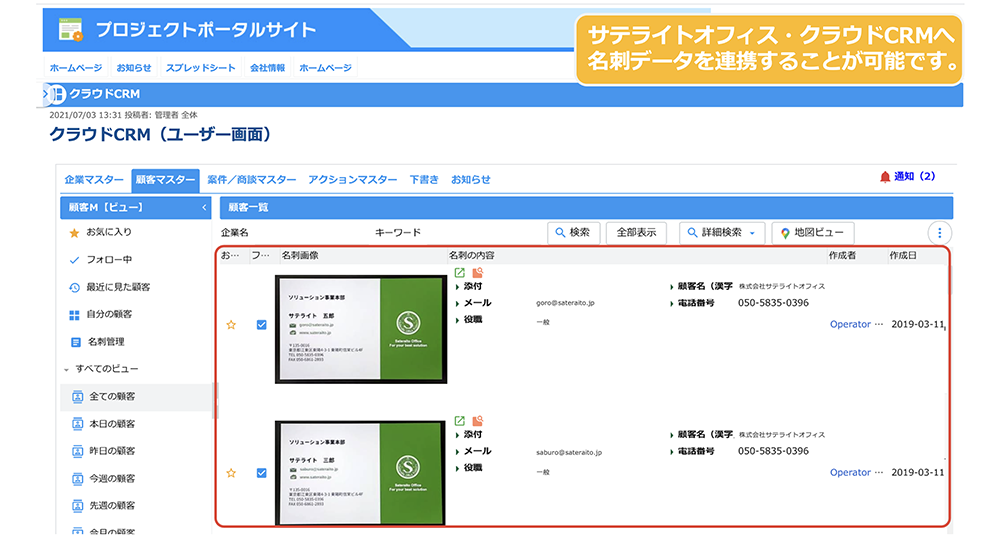
Task: Click email goro@sateraito.jp
Action: tap(565, 304)
